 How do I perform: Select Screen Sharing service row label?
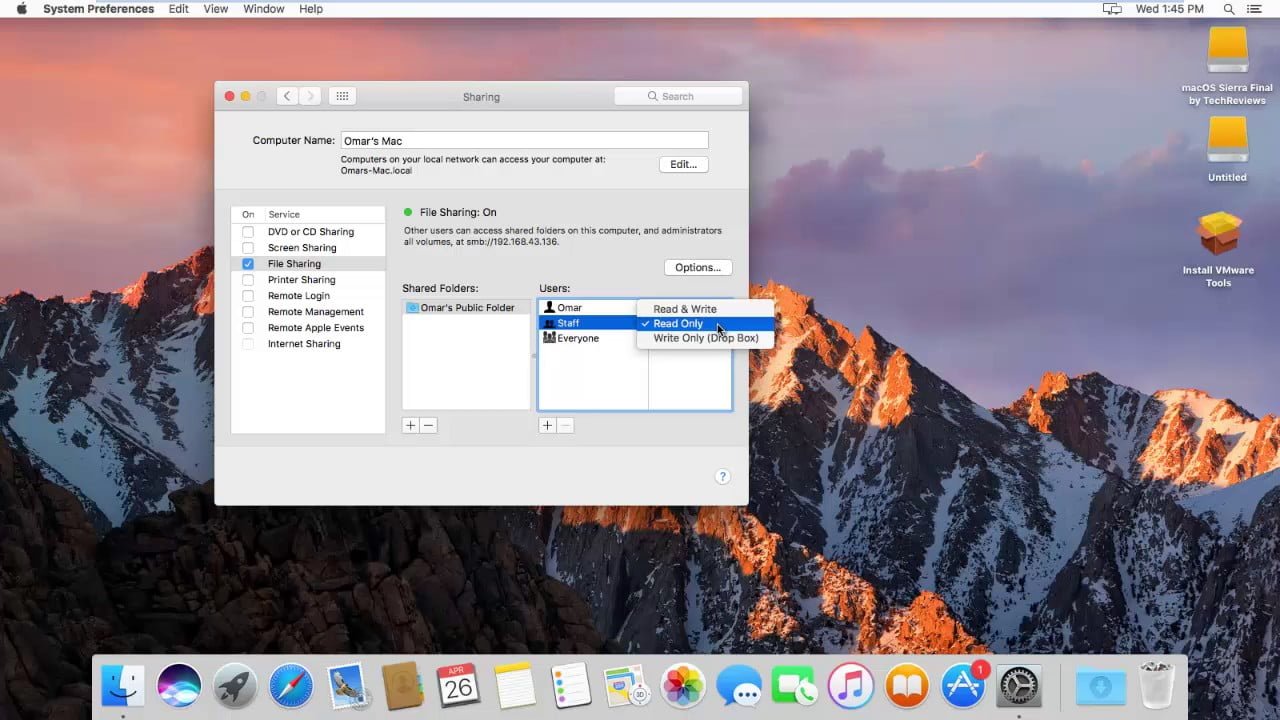pyautogui.click(x=302, y=248)
